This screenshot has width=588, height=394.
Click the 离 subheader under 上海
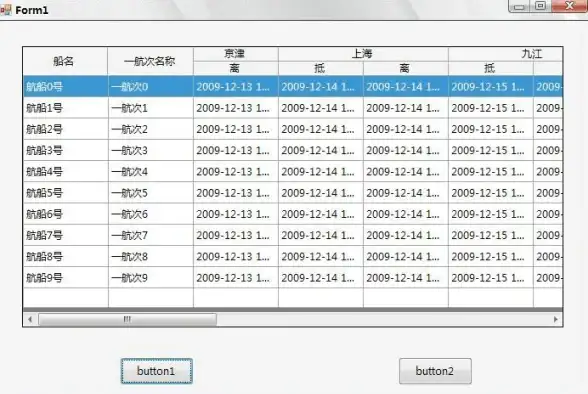[x=405, y=68]
